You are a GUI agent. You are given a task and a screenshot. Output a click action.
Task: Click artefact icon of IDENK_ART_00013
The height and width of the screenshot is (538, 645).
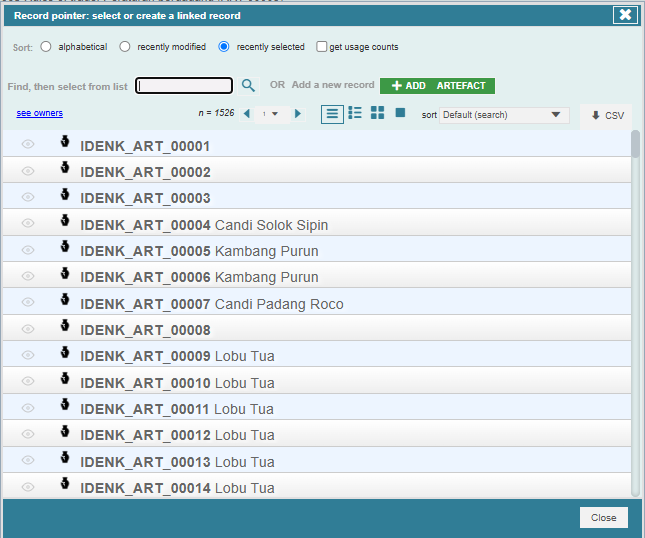point(65,457)
